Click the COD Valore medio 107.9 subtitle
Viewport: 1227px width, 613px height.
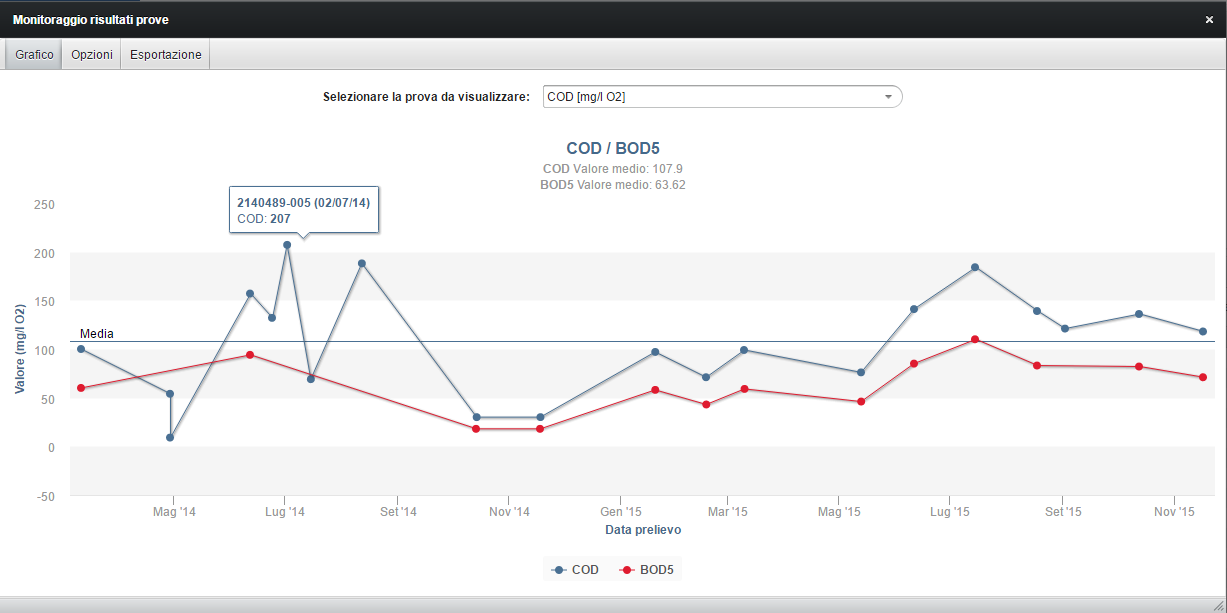click(x=613, y=169)
